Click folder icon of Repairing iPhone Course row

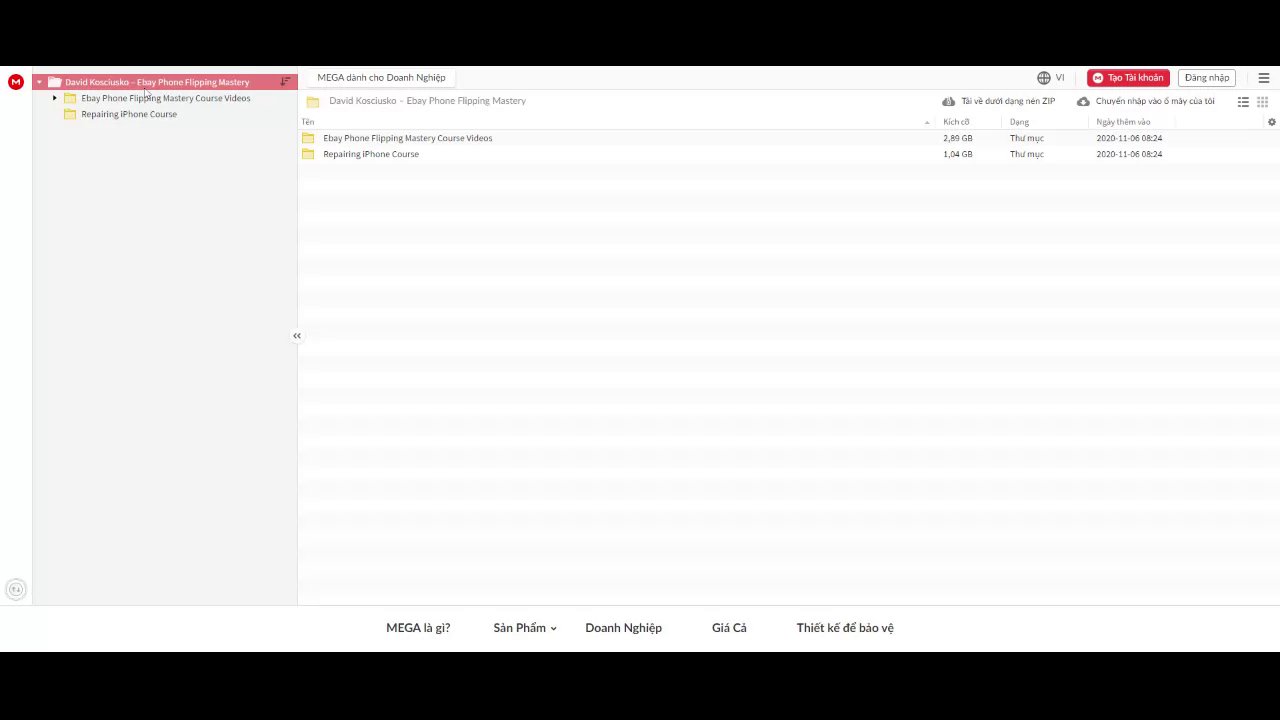click(x=308, y=154)
